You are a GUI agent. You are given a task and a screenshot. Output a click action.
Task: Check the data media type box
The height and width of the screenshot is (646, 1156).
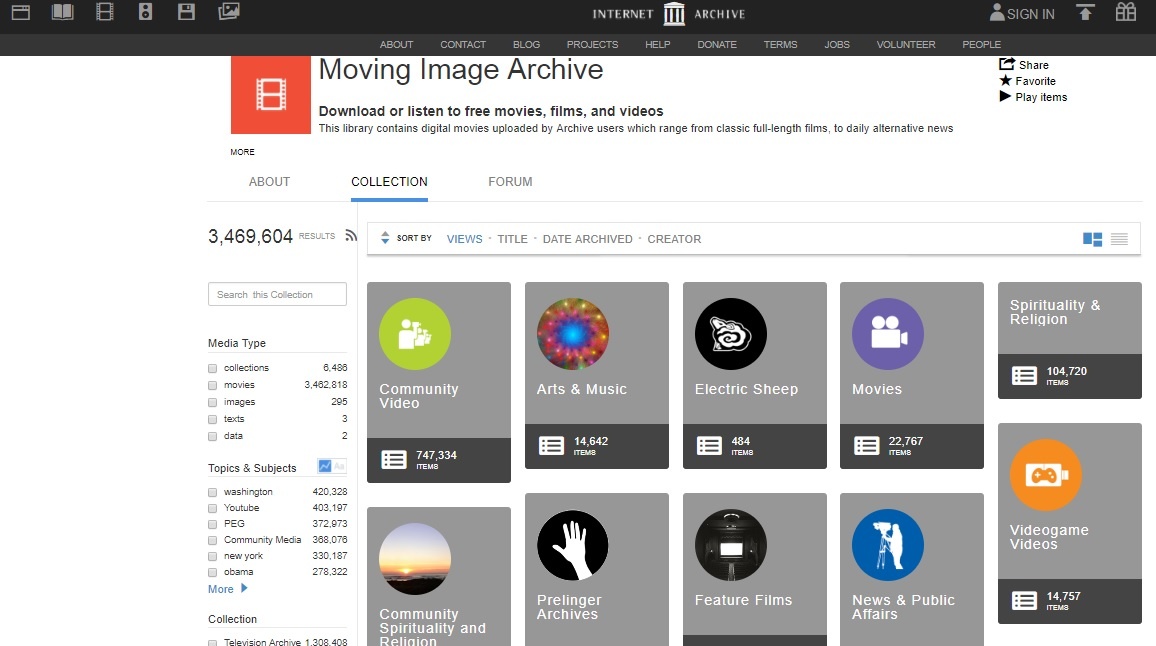212,437
